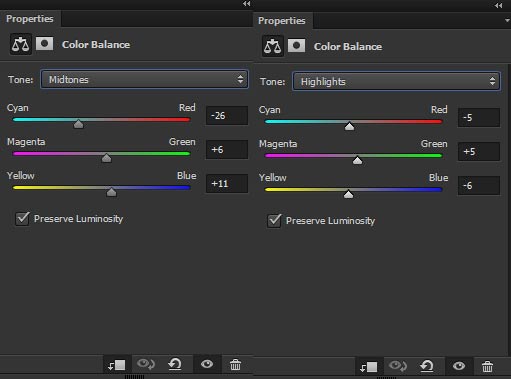Reset adjustment defaults in Highlights panel
The width and height of the screenshot is (511, 379).
[x=427, y=366]
